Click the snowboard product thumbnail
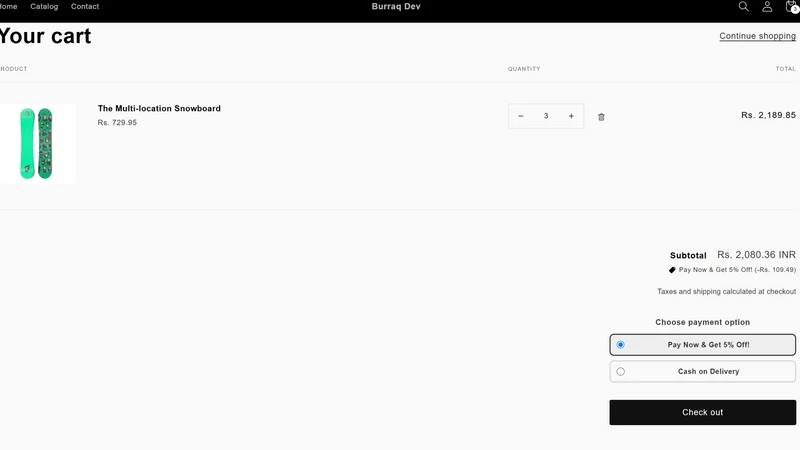The width and height of the screenshot is (800, 450). (37, 143)
